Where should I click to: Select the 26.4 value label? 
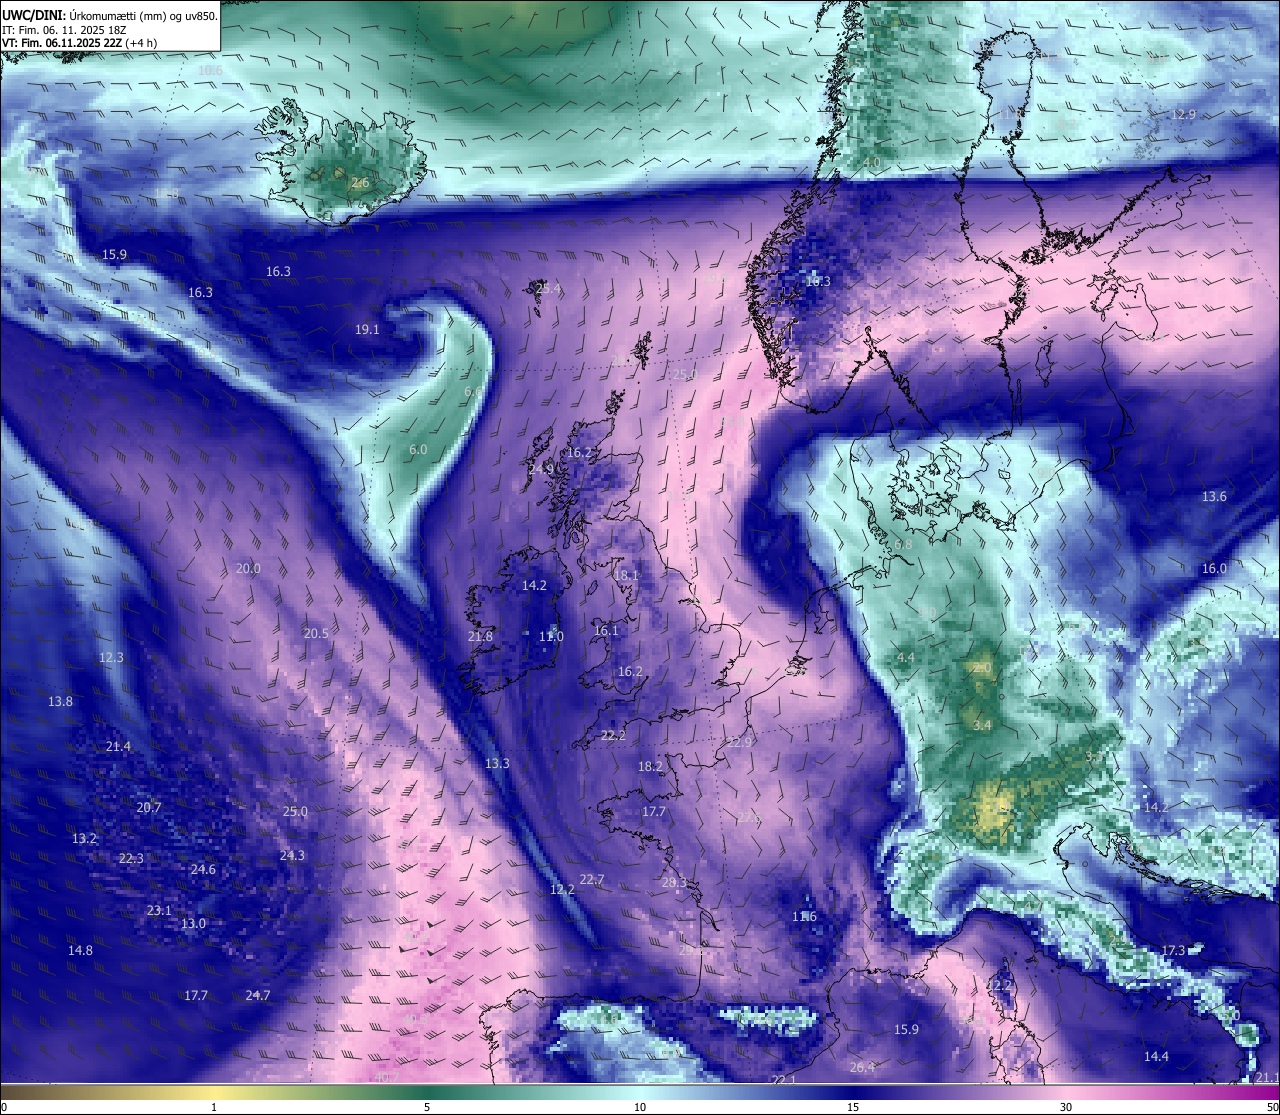pyautogui.click(x=862, y=1067)
